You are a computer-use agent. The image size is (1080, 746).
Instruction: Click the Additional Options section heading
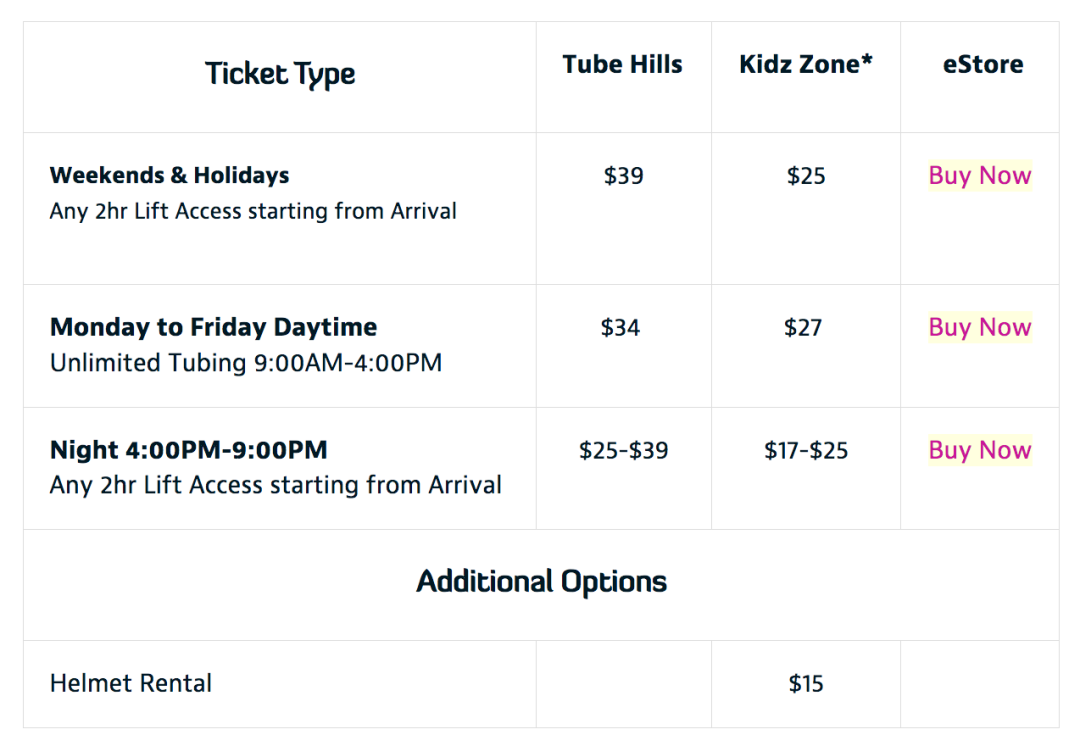(541, 581)
